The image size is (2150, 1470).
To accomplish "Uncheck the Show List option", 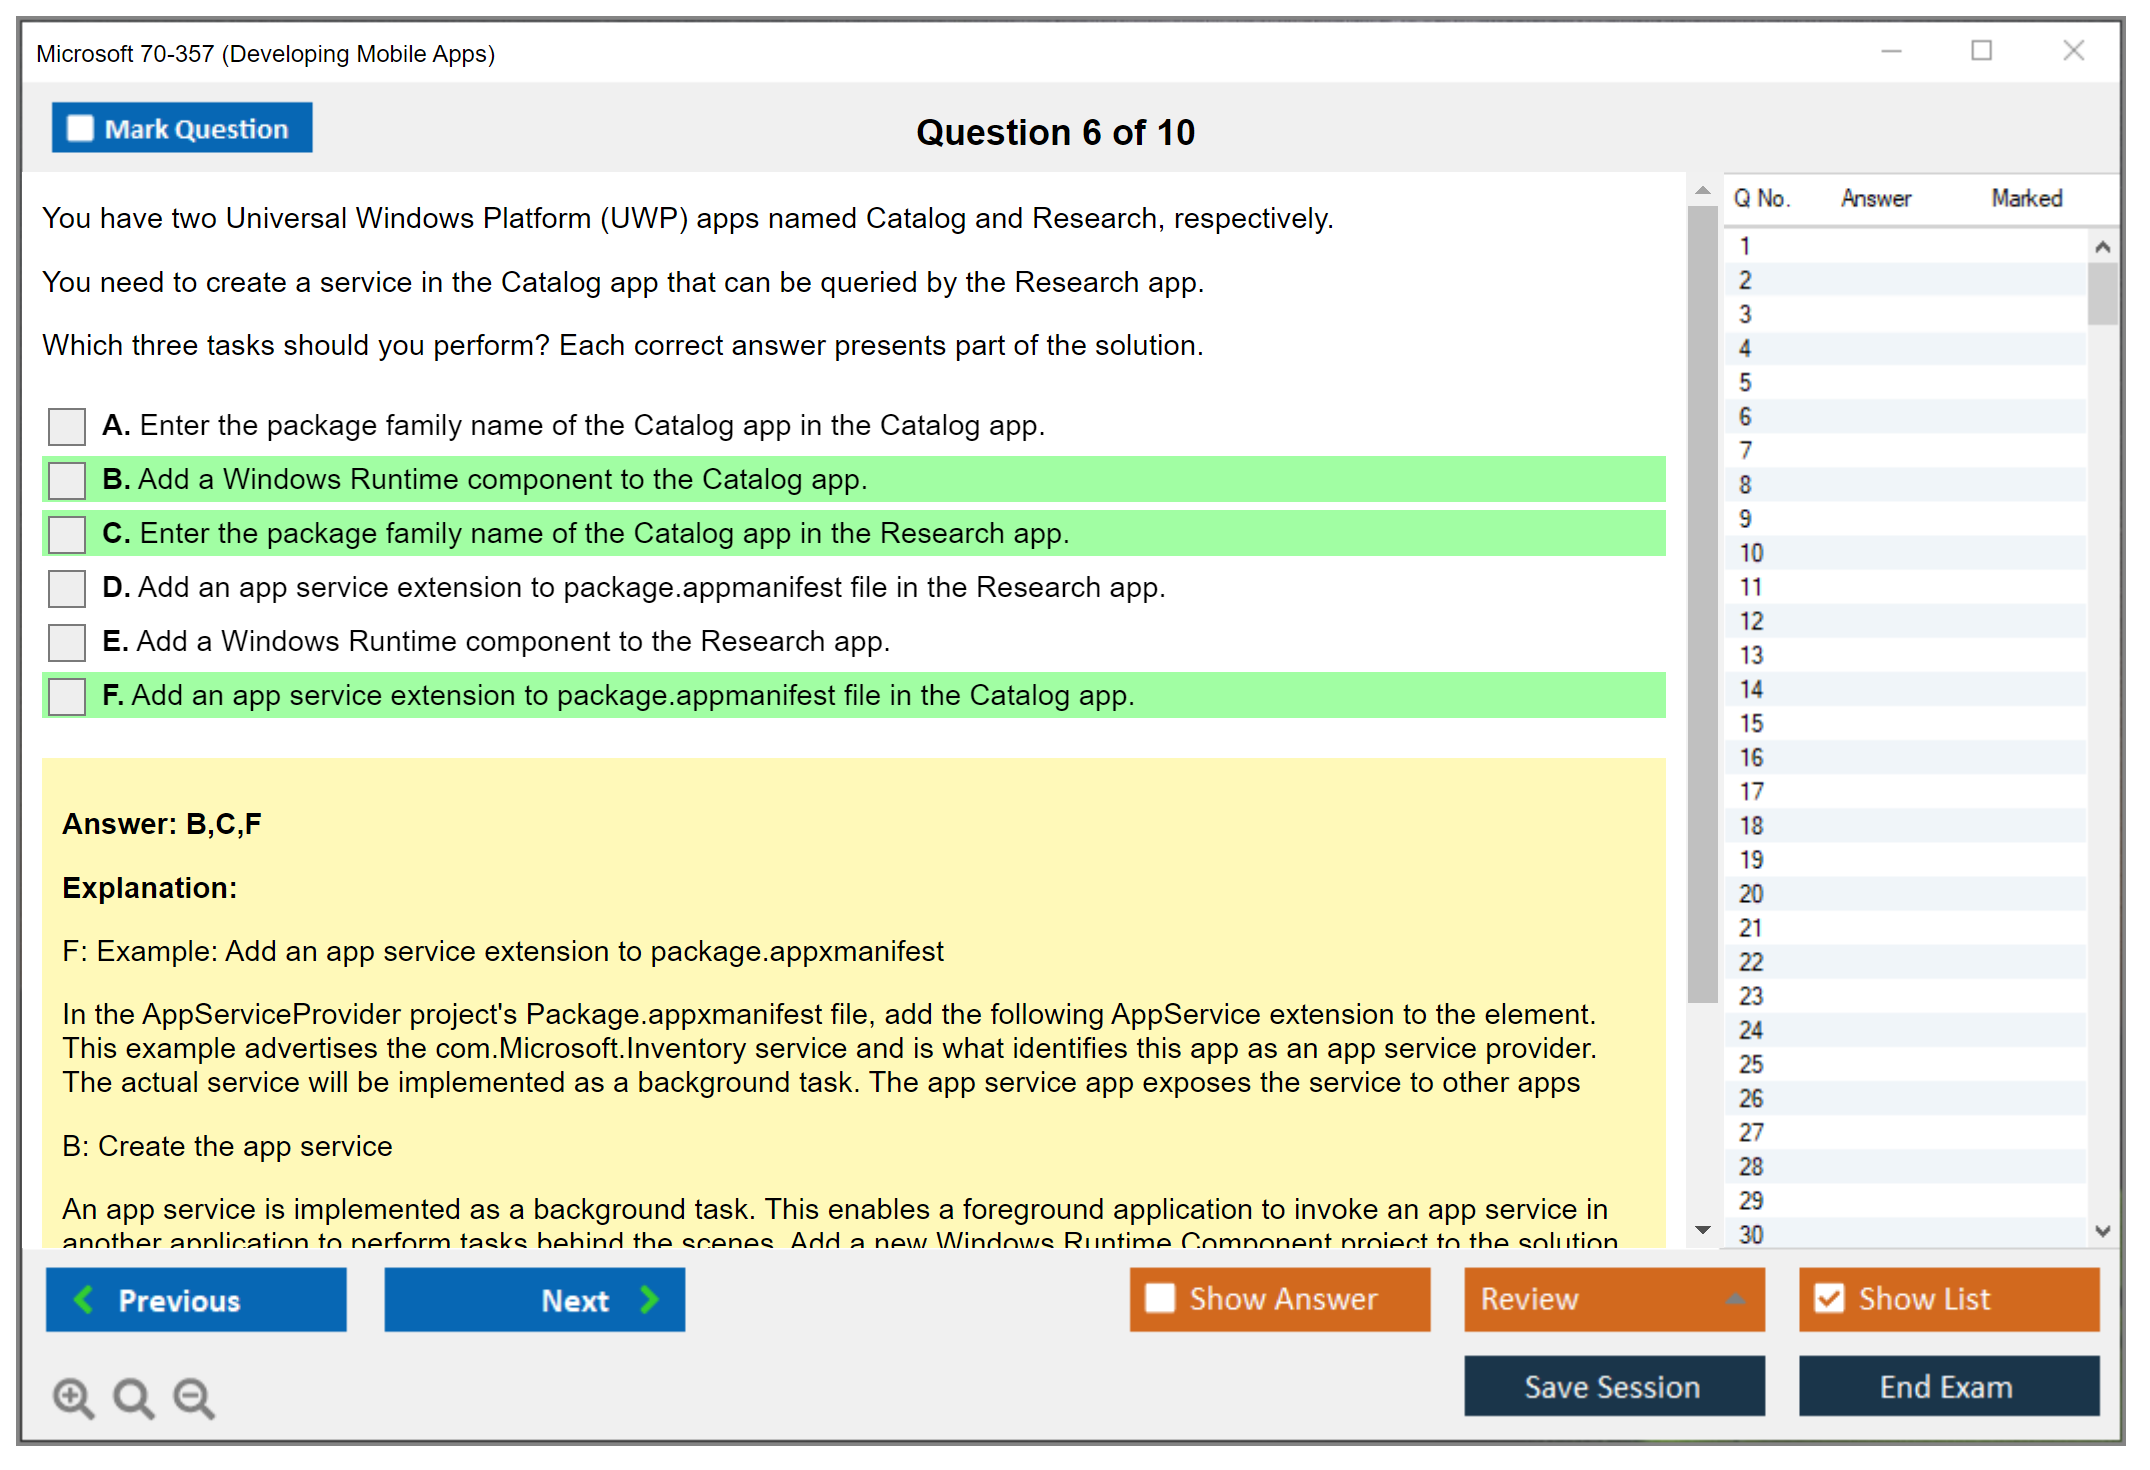I will pos(1829,1298).
